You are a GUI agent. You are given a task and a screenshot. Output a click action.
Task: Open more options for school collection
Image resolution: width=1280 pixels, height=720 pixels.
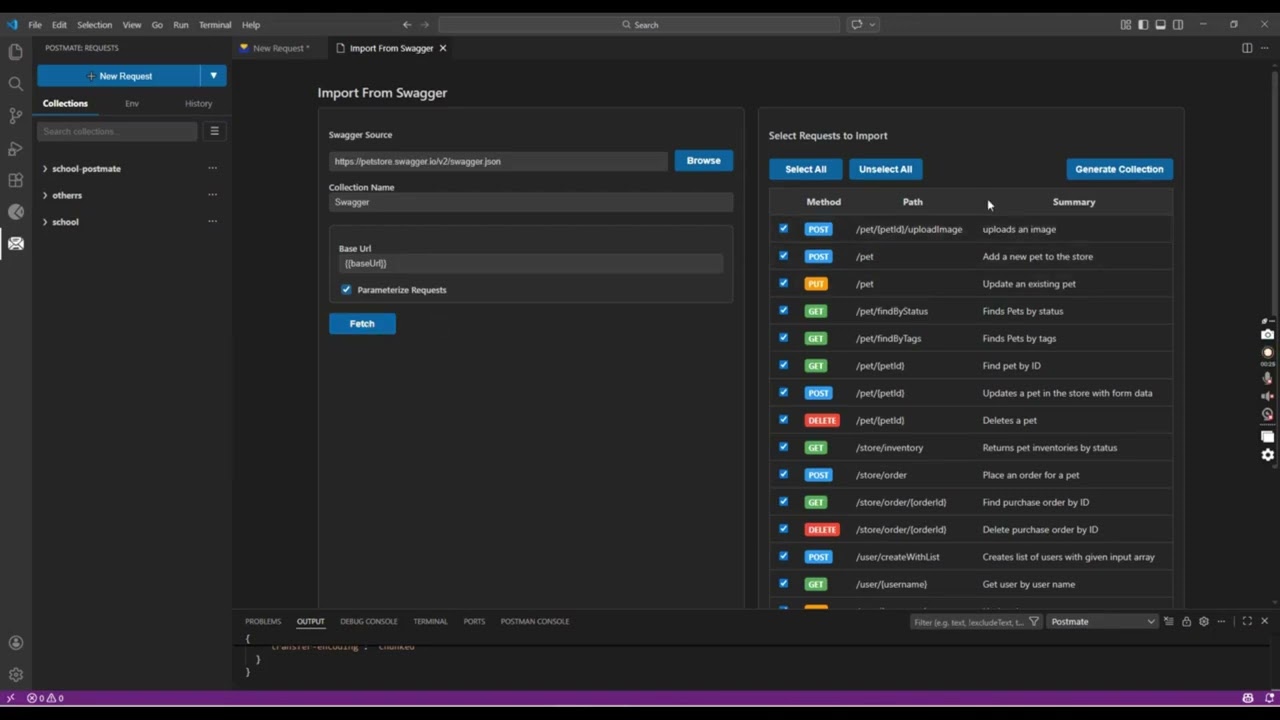point(212,222)
